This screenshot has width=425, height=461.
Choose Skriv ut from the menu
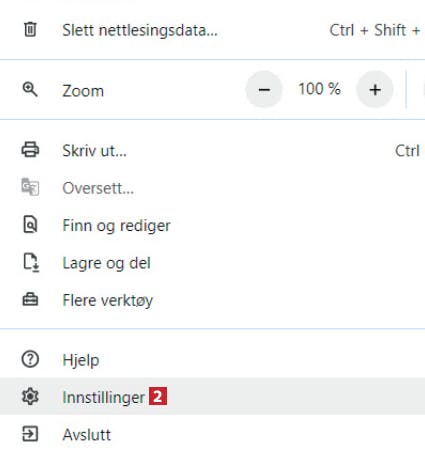tap(212, 150)
